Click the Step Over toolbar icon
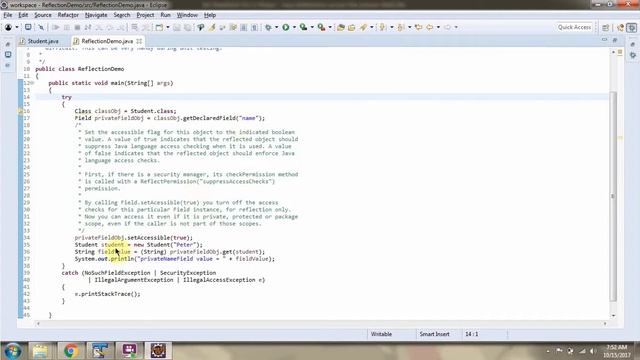The image size is (640, 360). pos(109,27)
